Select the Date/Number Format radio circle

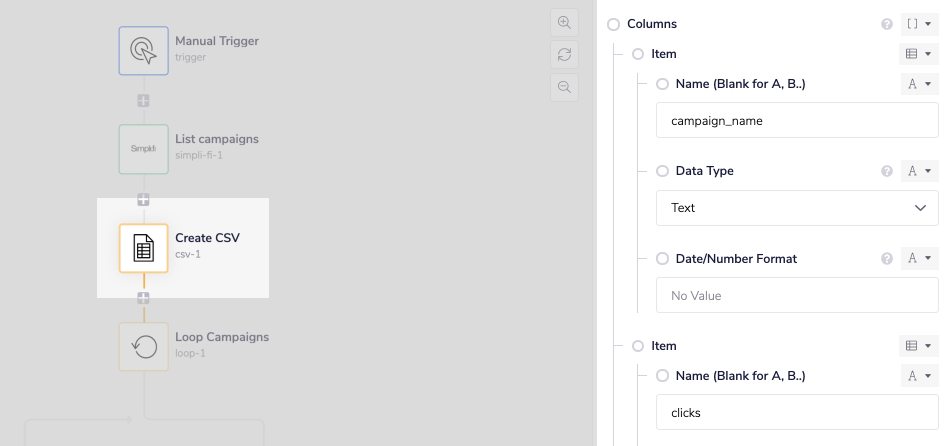click(662, 259)
